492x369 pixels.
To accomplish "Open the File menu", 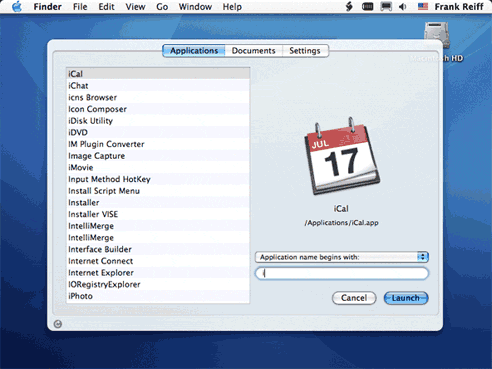I will point(80,7).
